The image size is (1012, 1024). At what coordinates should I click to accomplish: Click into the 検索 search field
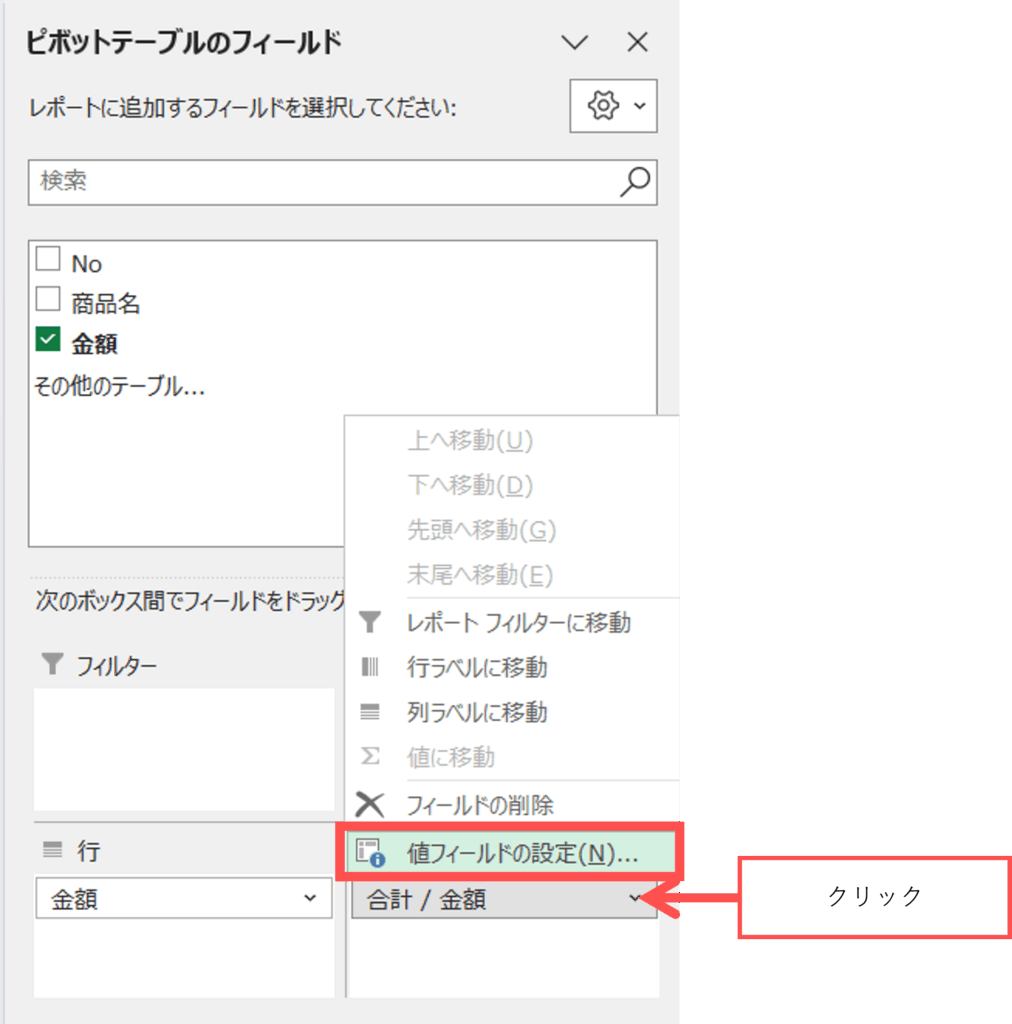click(x=320, y=181)
